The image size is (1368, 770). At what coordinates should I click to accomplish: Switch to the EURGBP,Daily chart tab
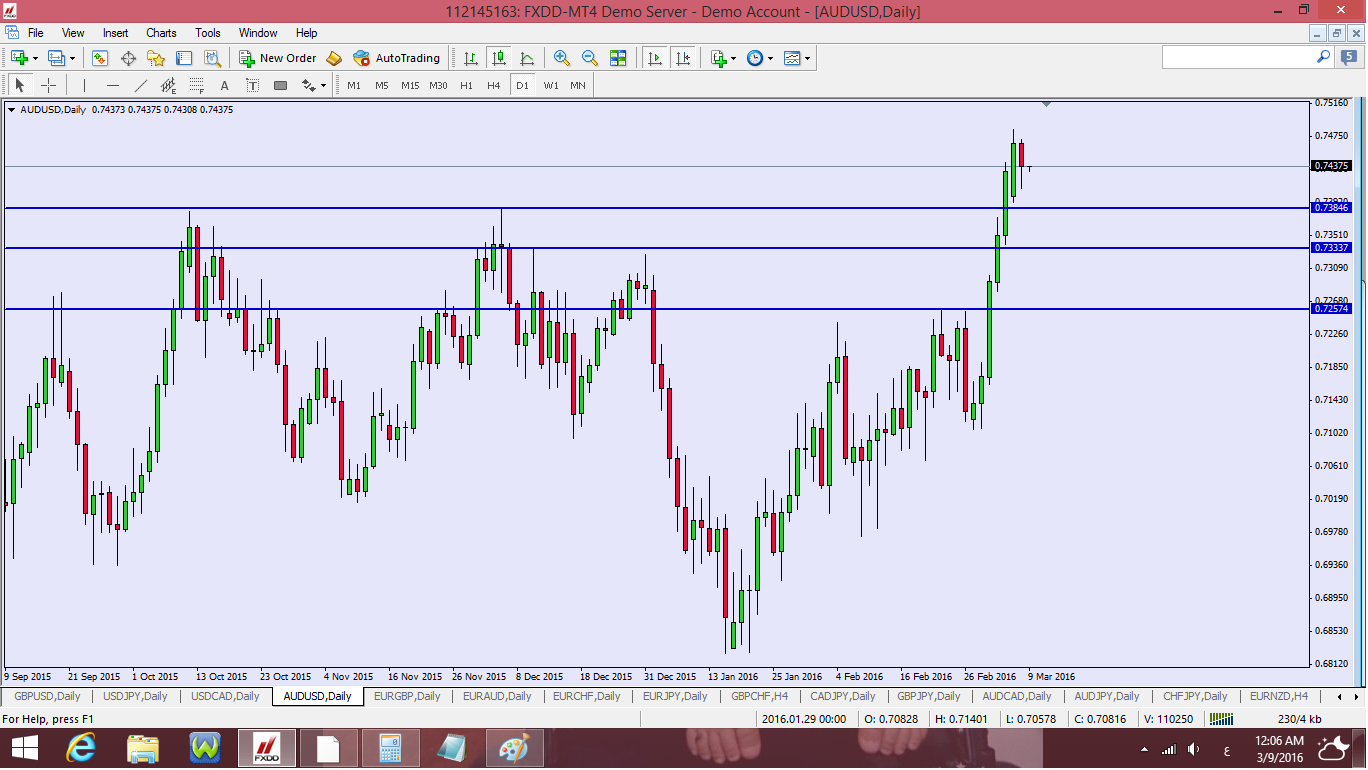(407, 696)
